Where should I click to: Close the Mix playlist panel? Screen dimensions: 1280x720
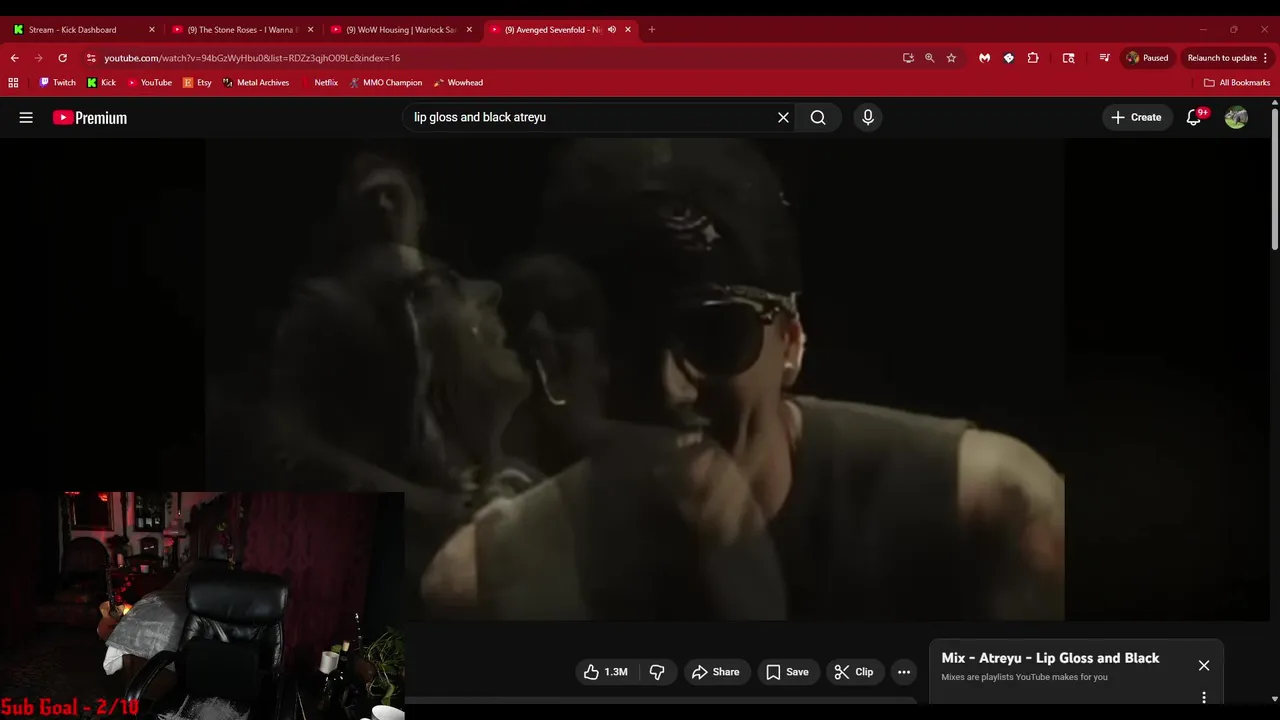click(1204, 665)
